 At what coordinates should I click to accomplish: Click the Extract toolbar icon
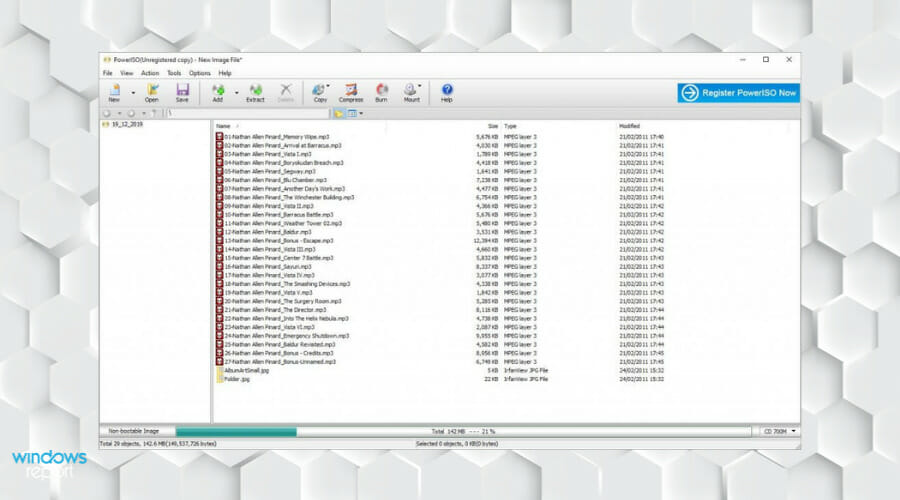(255, 92)
